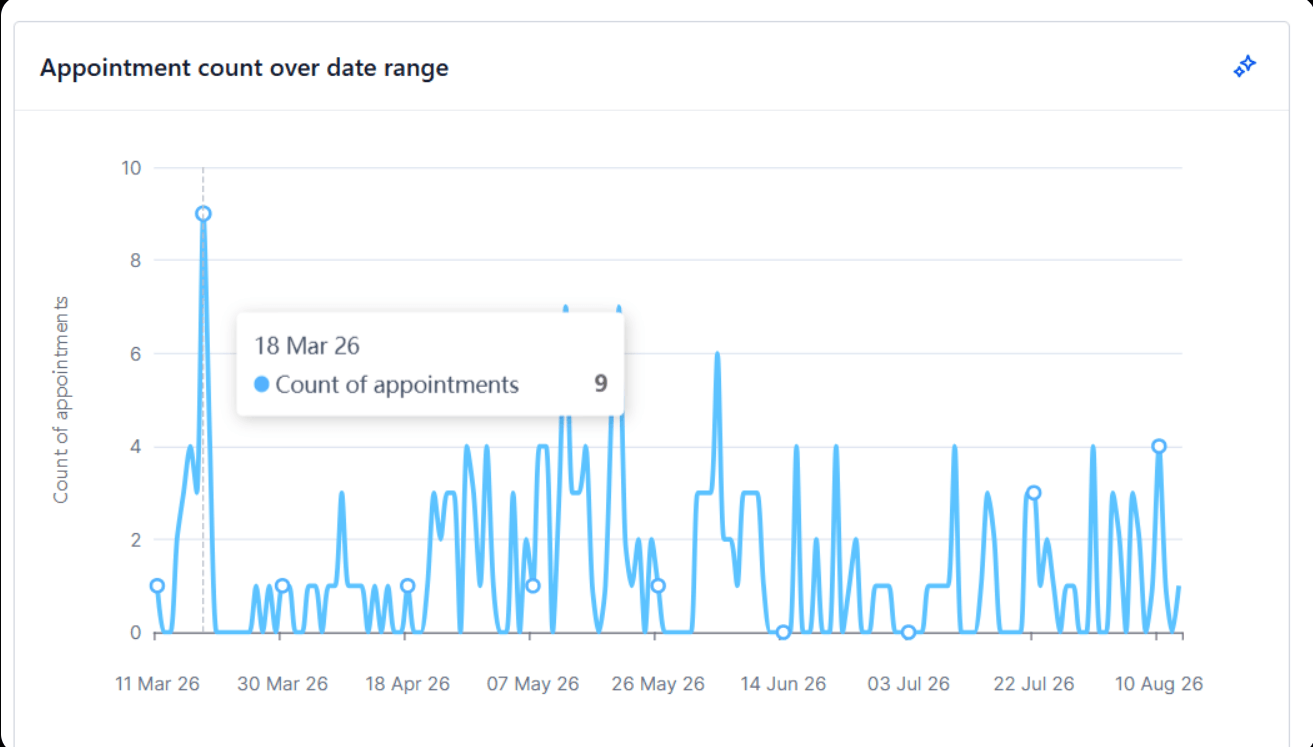Click the data point marker above 22 Jul 26
Screen dimensions: 1313x747
pyautogui.click(x=1034, y=492)
